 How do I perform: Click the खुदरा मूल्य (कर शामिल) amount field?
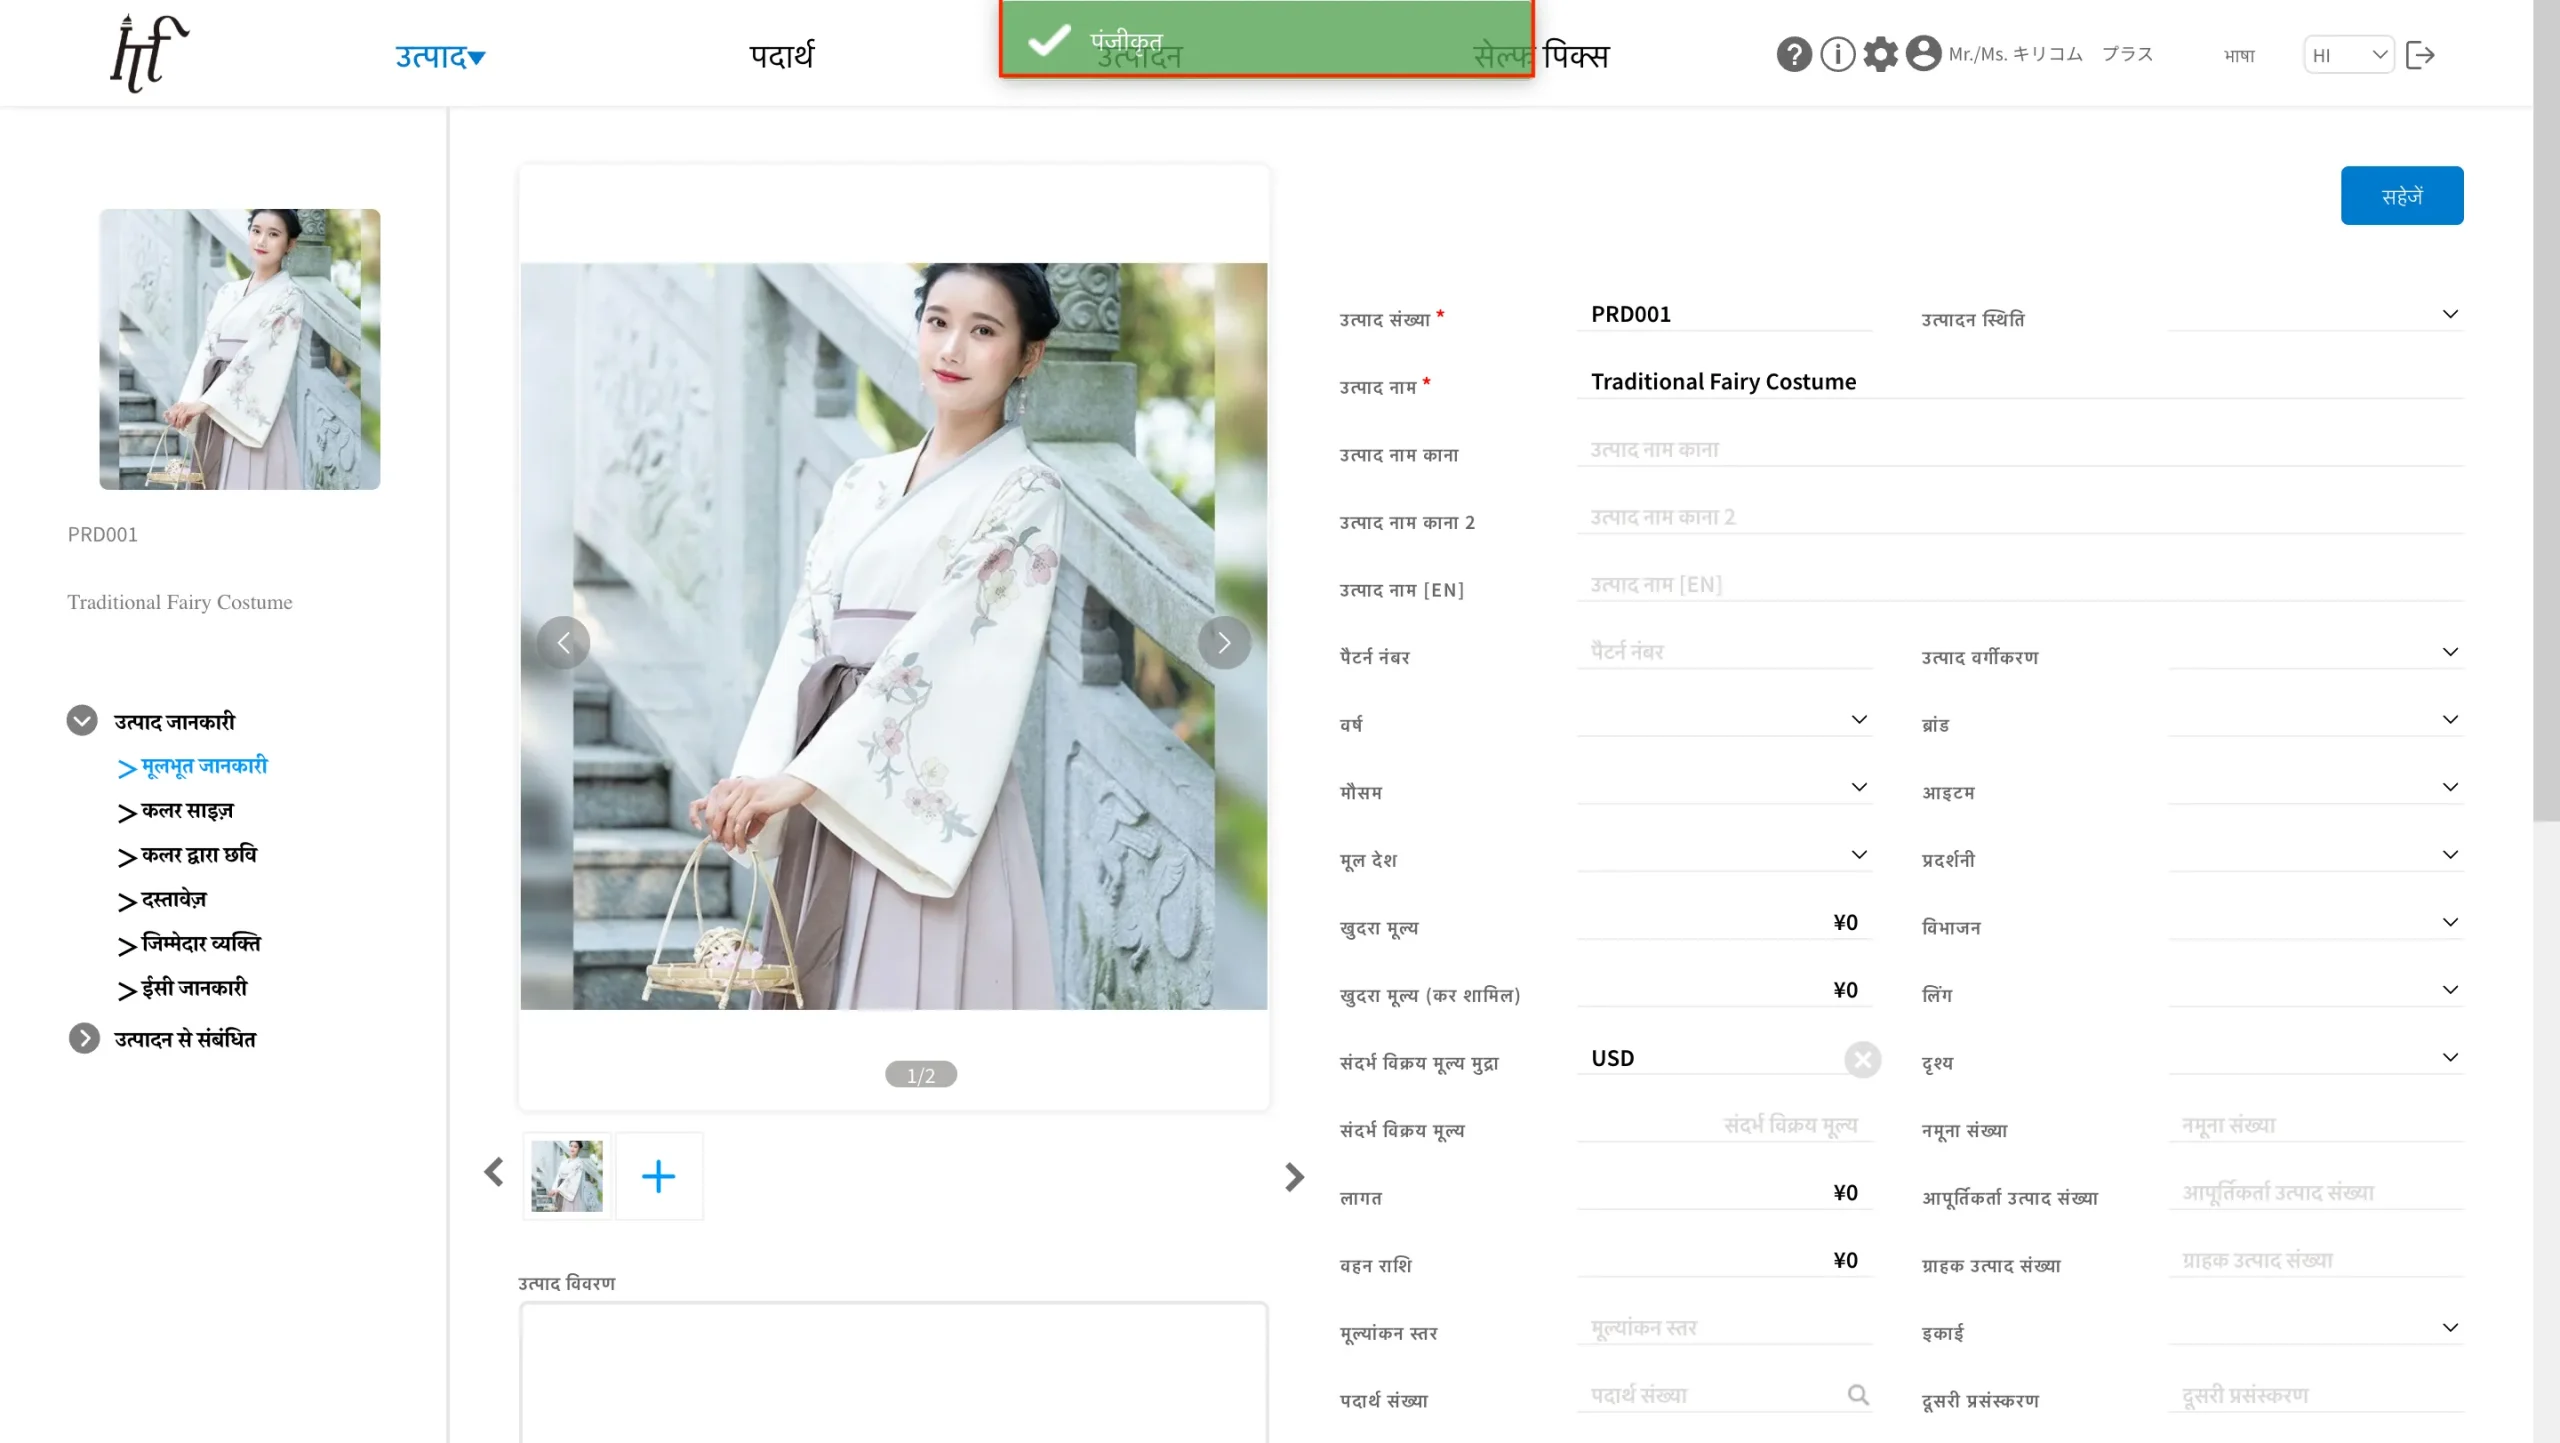(1725, 990)
